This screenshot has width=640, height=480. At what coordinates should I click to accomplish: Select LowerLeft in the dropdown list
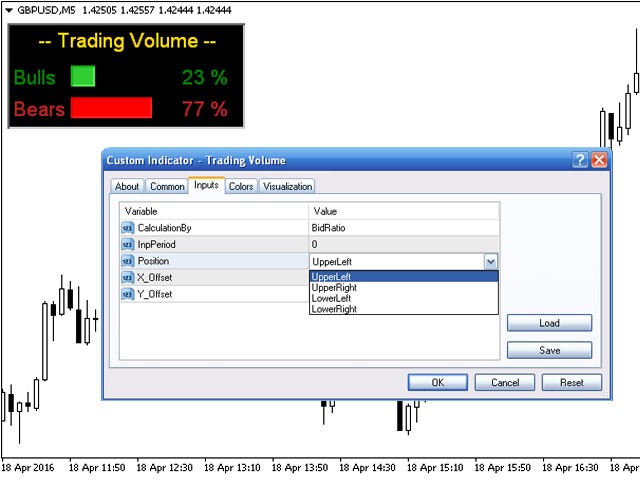pos(404,298)
